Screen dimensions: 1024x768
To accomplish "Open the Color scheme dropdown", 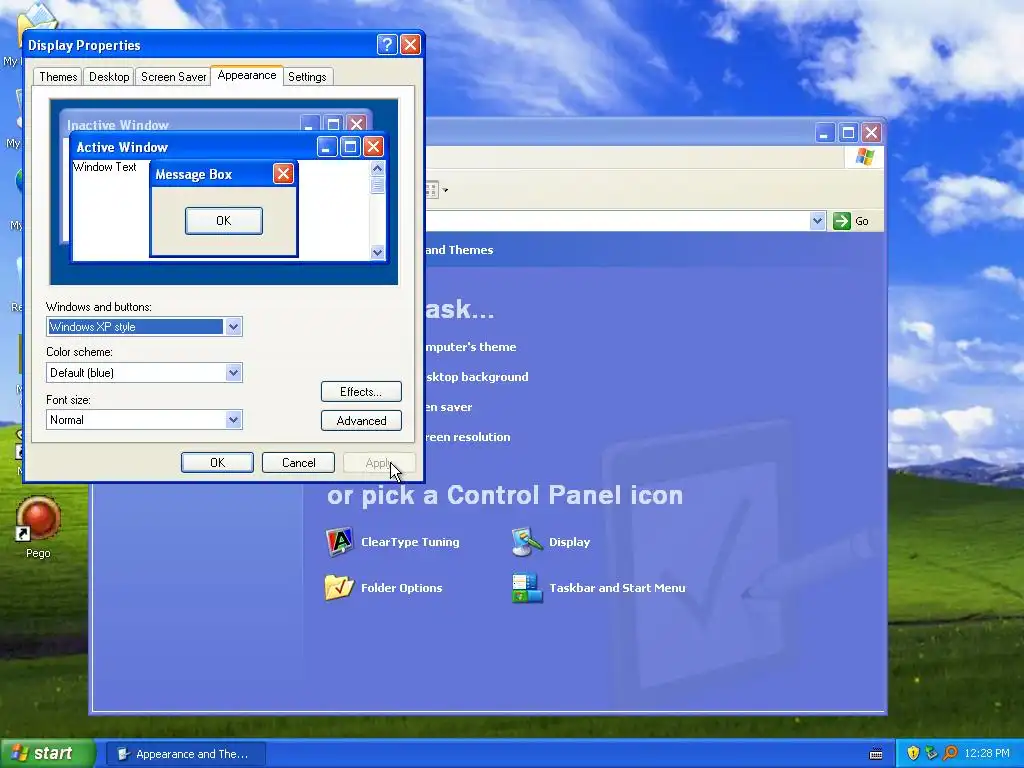I will click(233, 373).
